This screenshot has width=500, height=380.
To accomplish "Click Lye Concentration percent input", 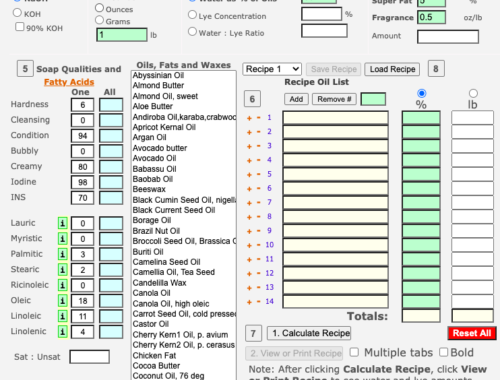I will coord(322,14).
